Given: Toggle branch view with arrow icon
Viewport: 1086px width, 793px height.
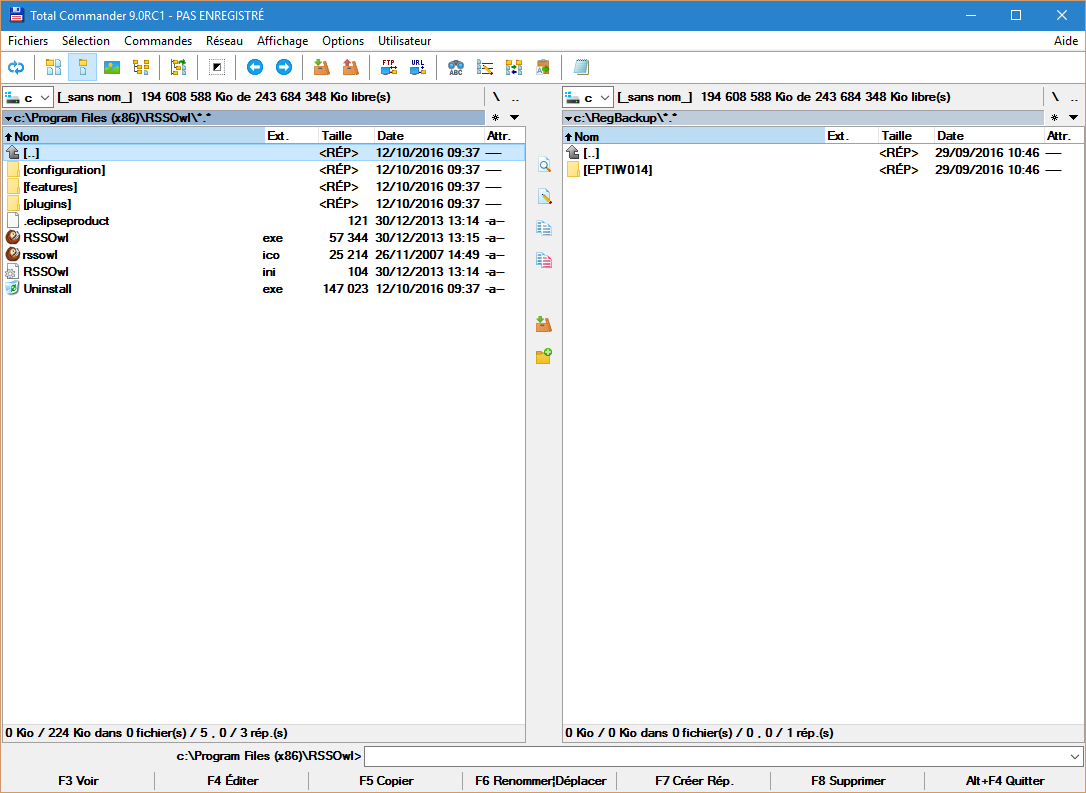Looking at the screenshot, I should coord(179,67).
